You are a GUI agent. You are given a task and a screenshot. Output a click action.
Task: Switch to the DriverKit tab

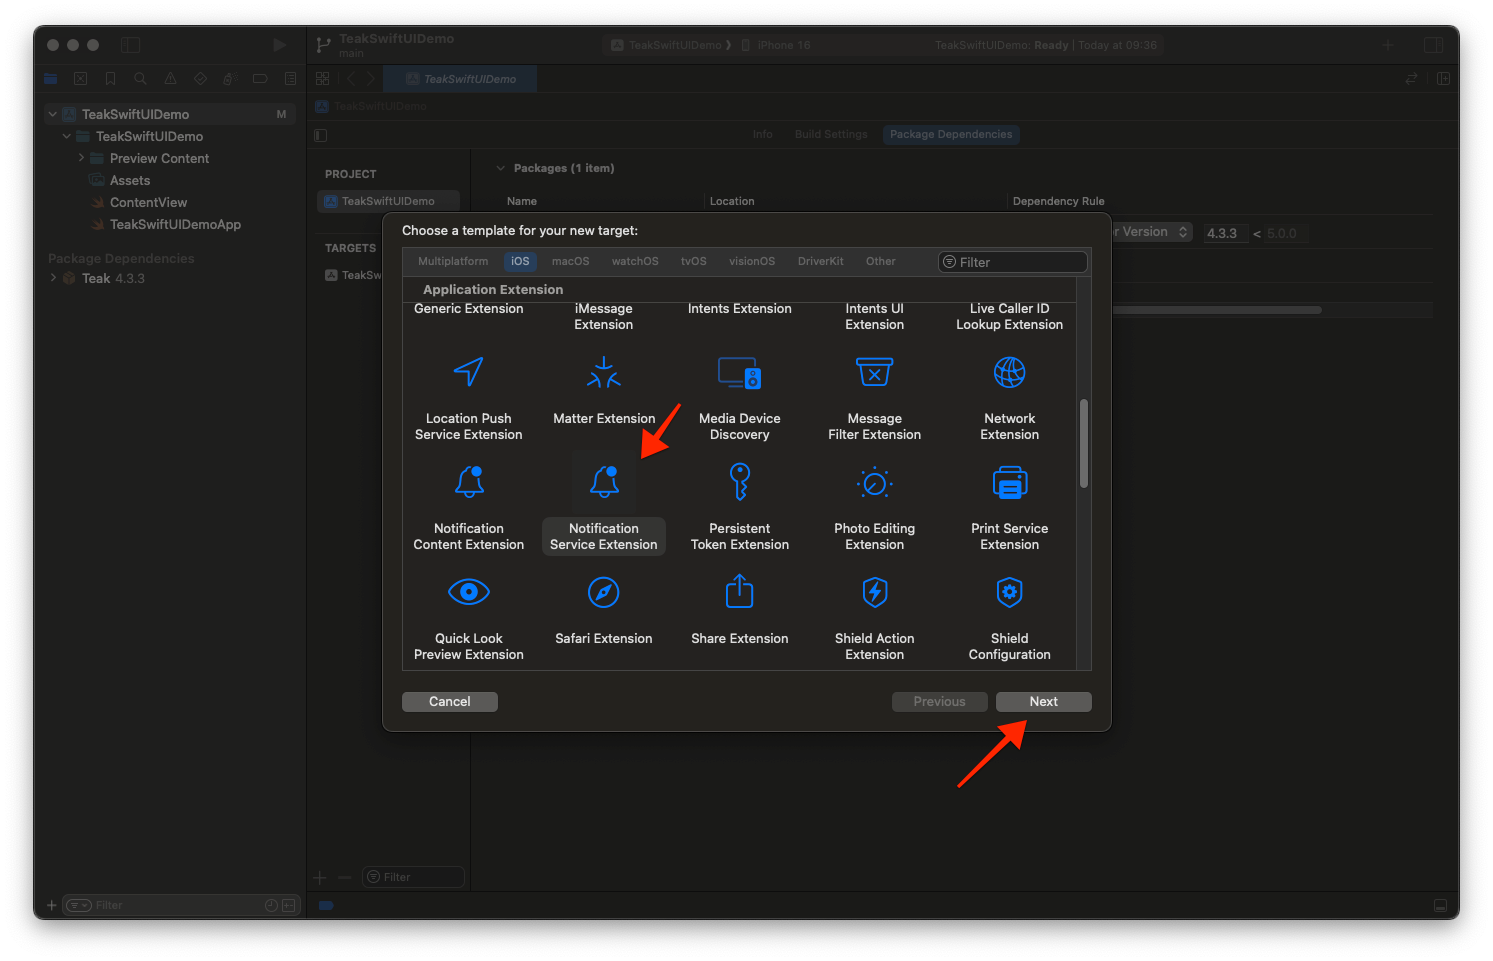[820, 261]
